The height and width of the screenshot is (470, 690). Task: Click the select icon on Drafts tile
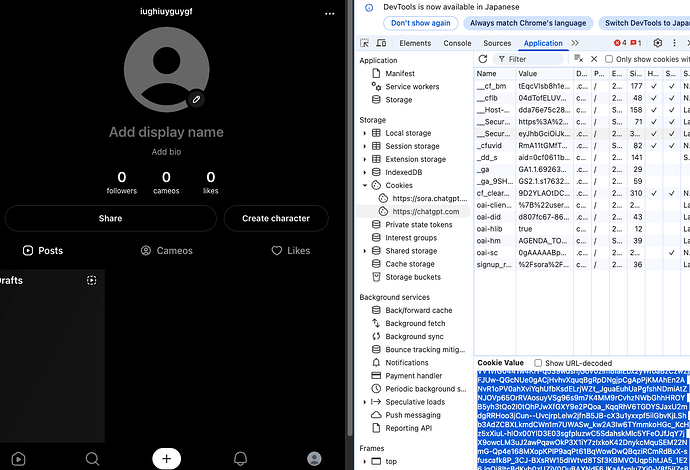click(x=92, y=280)
